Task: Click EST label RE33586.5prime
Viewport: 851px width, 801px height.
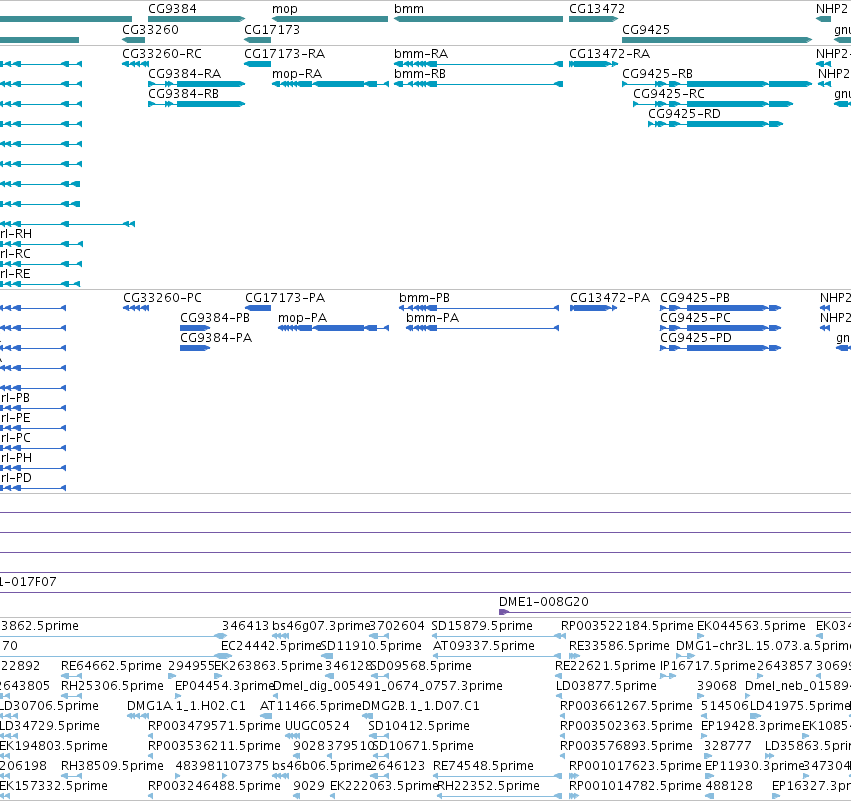Action: pyautogui.click(x=619, y=646)
